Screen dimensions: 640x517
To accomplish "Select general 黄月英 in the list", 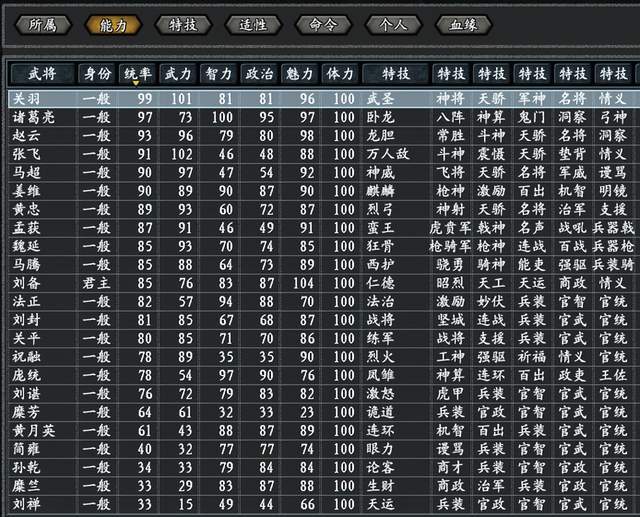I will [x=324, y=431].
